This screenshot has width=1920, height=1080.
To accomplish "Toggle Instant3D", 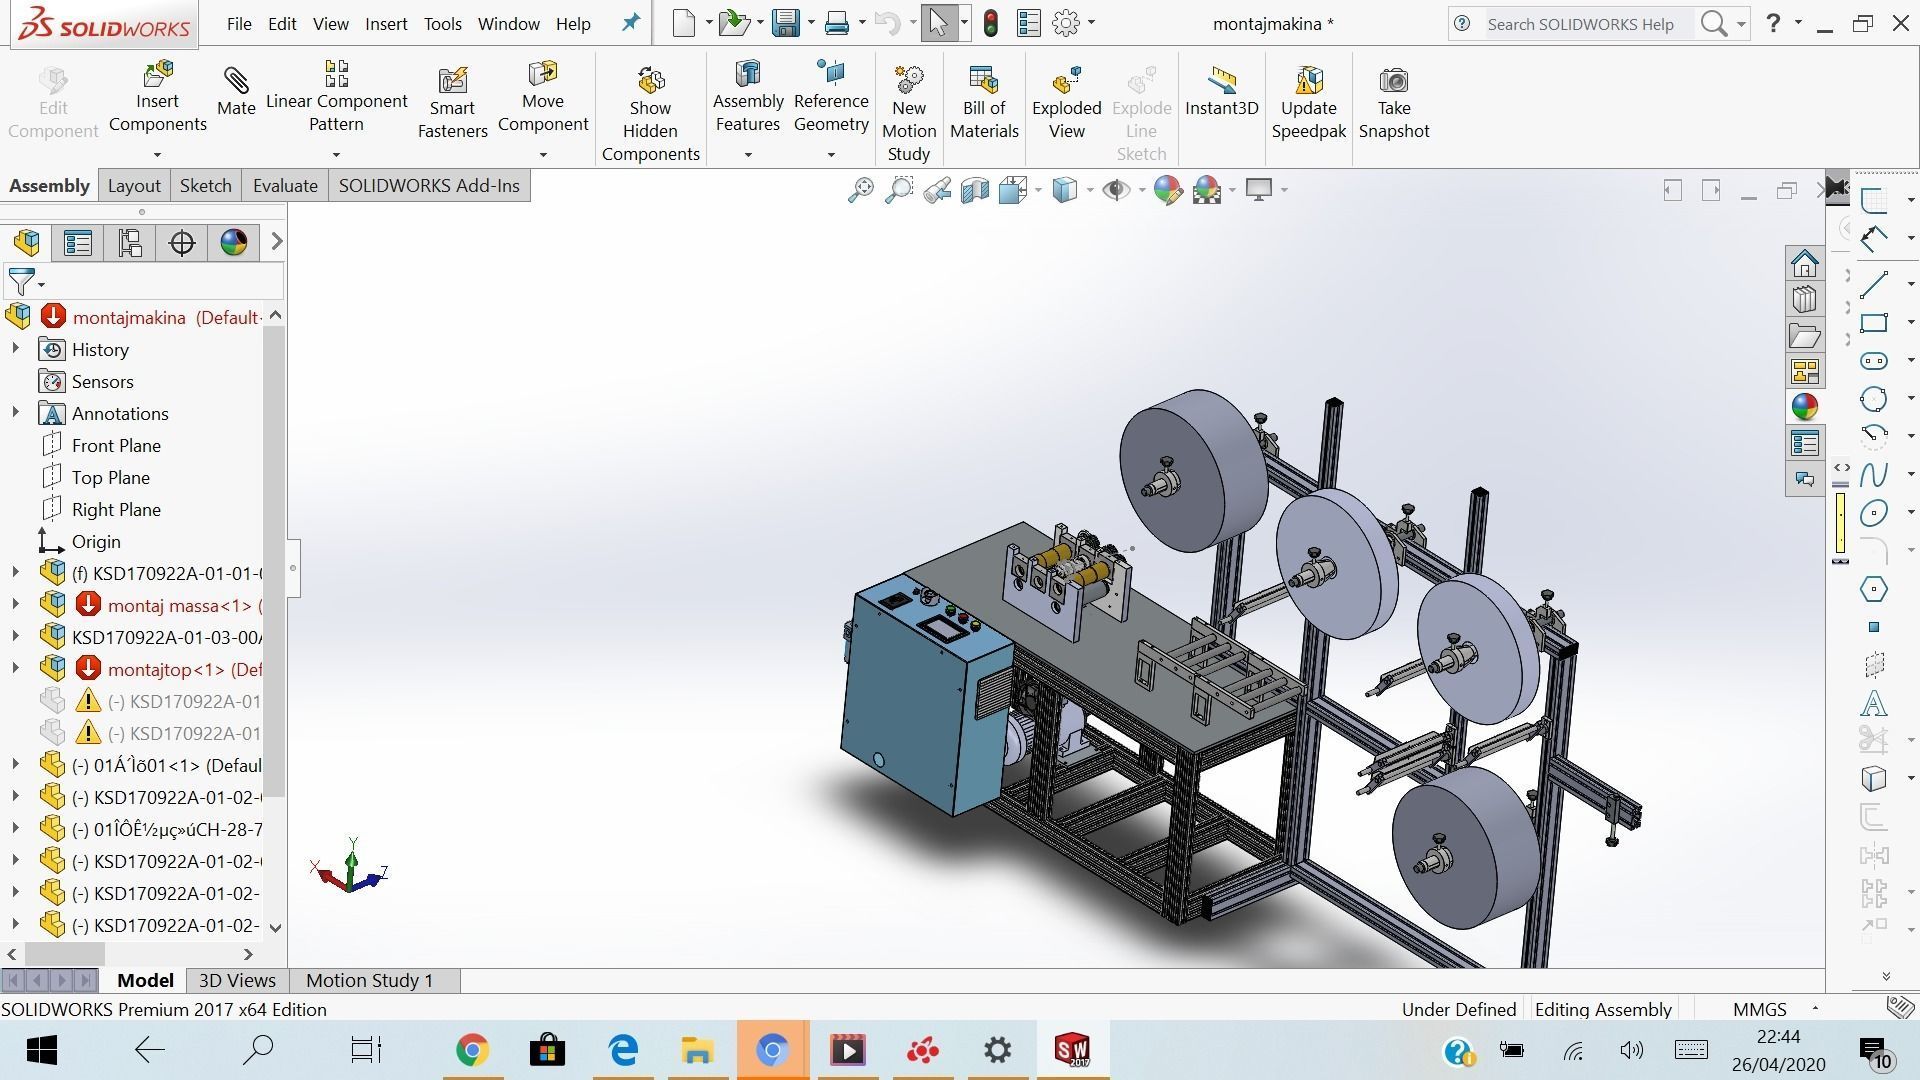I will pos(1221,91).
